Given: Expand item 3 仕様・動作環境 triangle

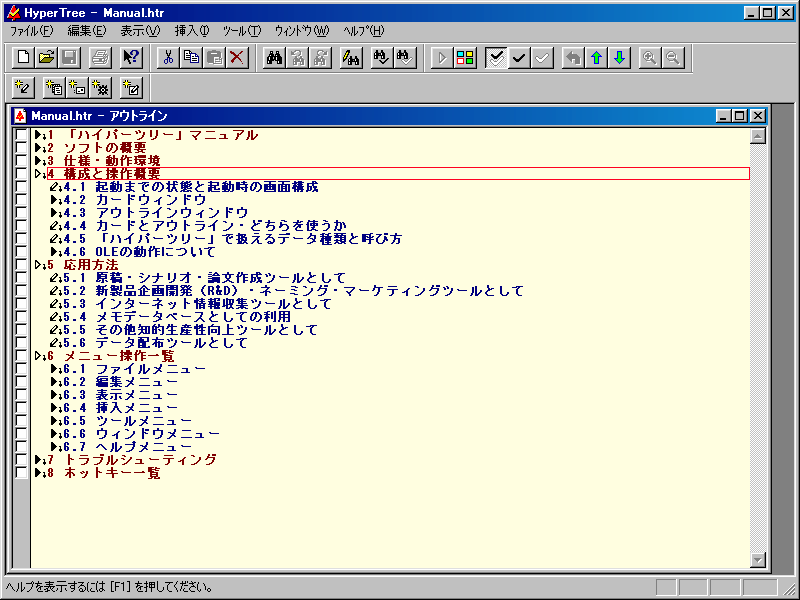Looking at the screenshot, I should click(38, 161).
